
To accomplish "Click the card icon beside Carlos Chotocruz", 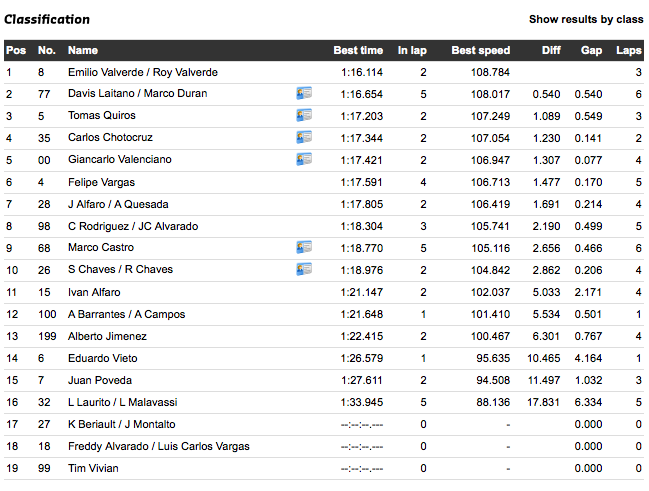I will point(304,137).
